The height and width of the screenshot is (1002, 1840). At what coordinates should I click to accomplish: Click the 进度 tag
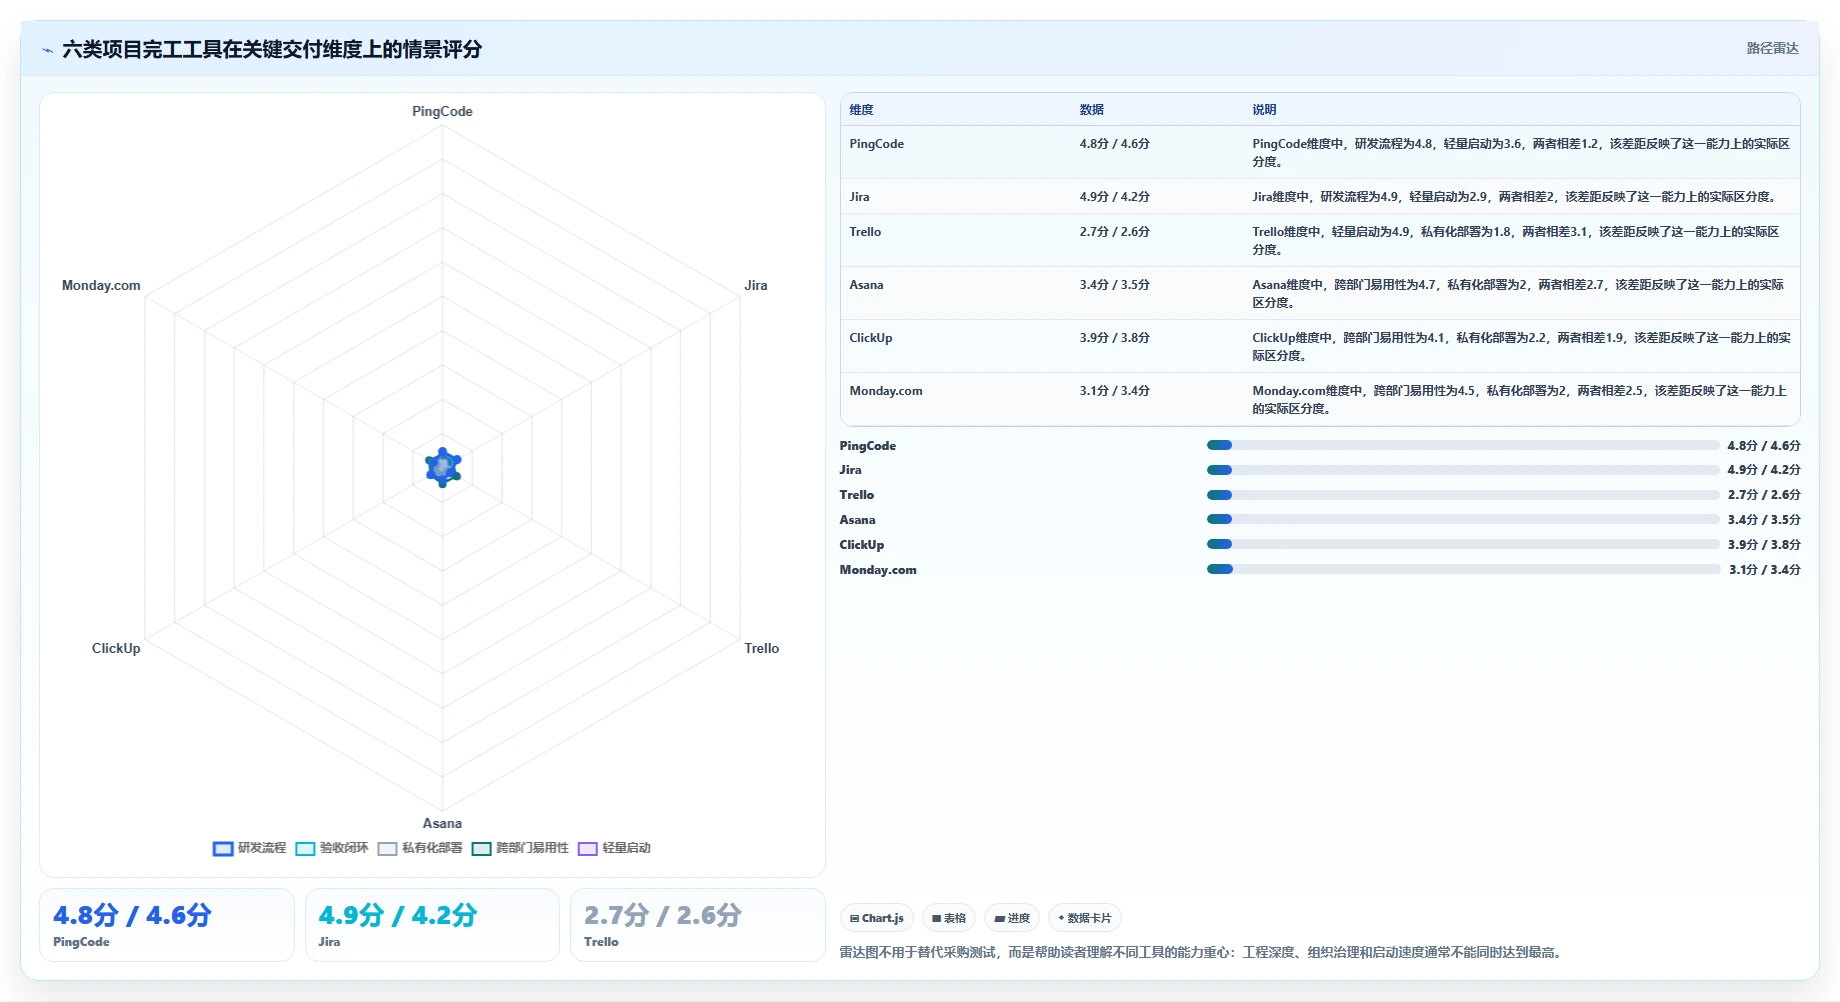(1012, 918)
